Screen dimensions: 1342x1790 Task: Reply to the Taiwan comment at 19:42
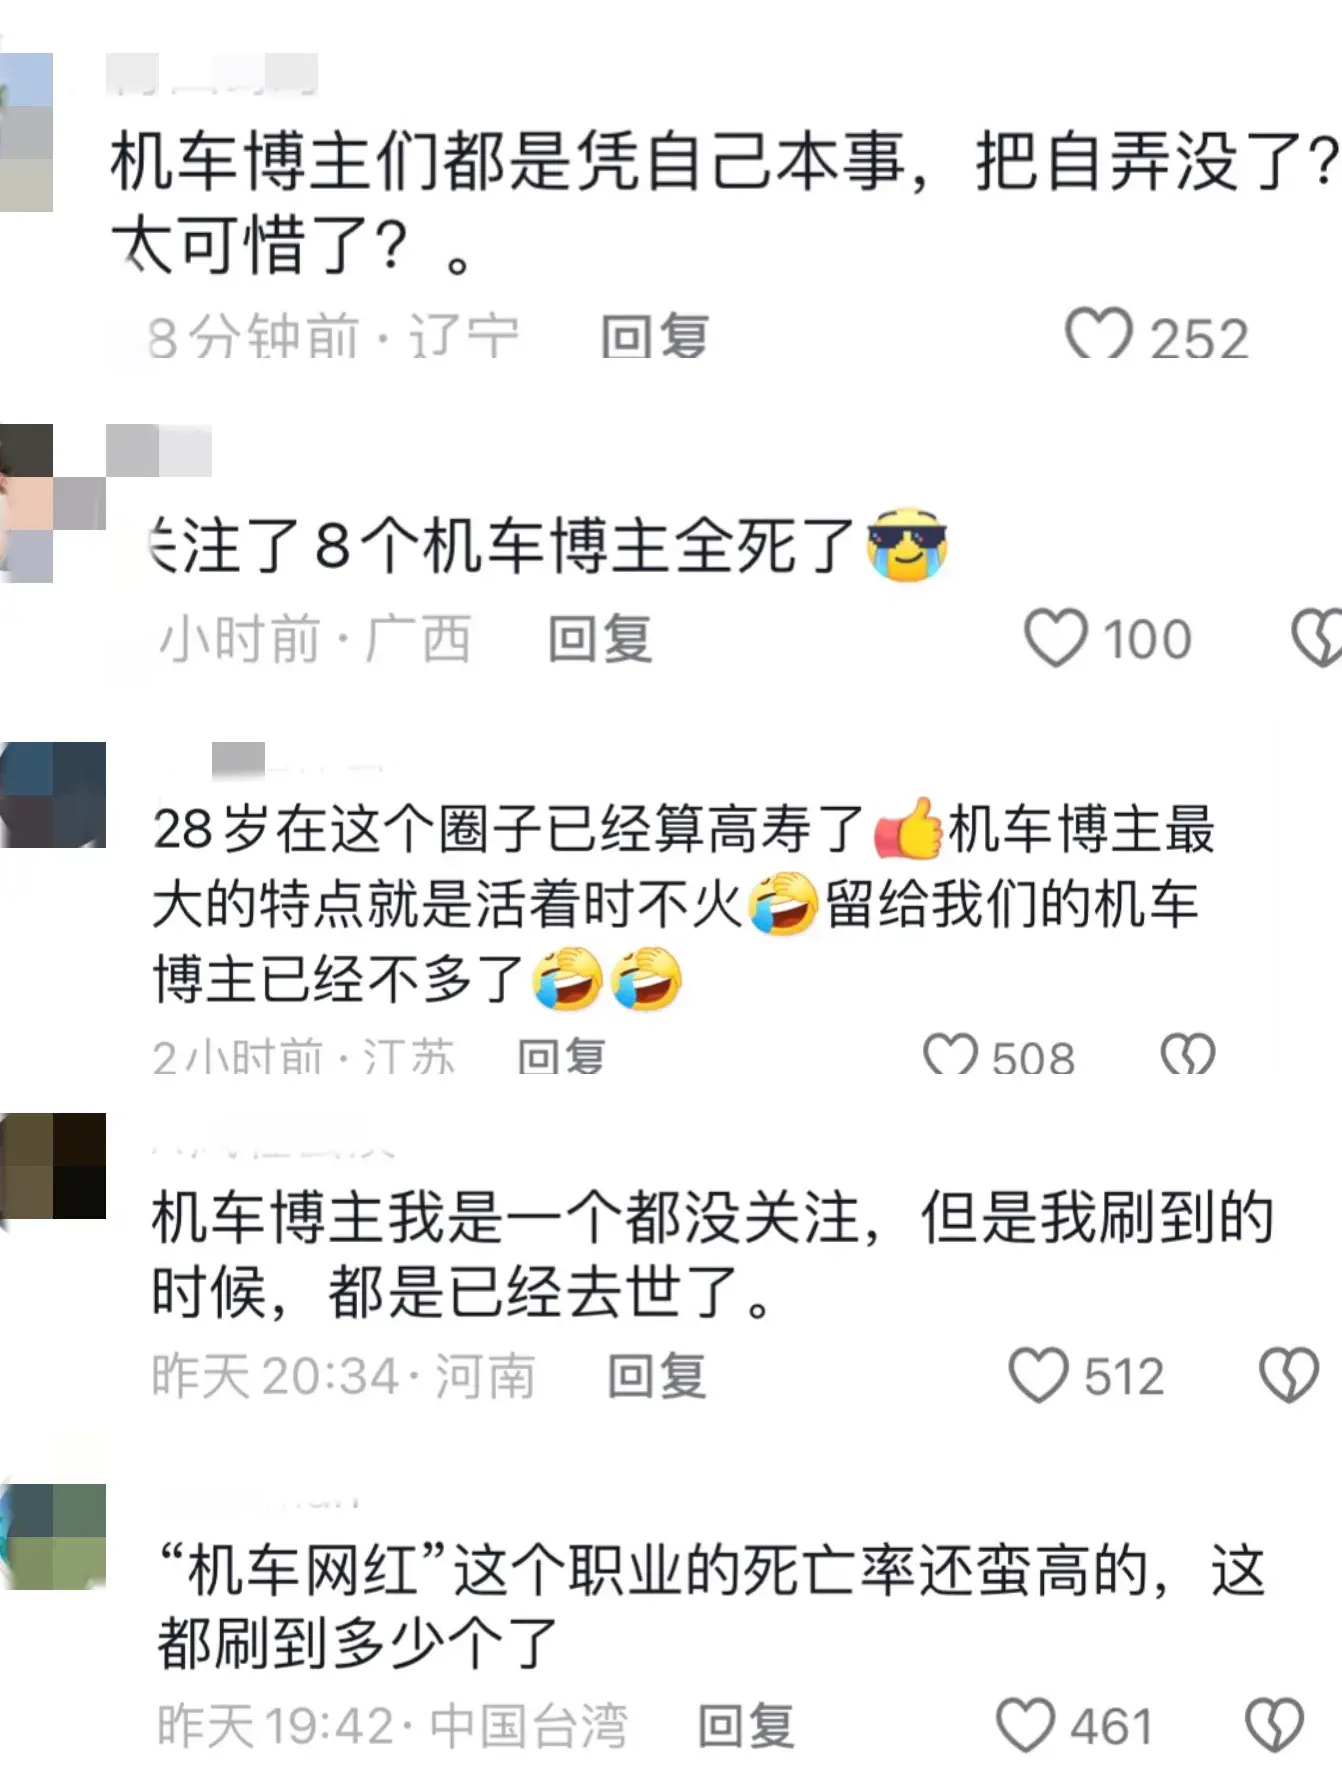pos(746,1726)
